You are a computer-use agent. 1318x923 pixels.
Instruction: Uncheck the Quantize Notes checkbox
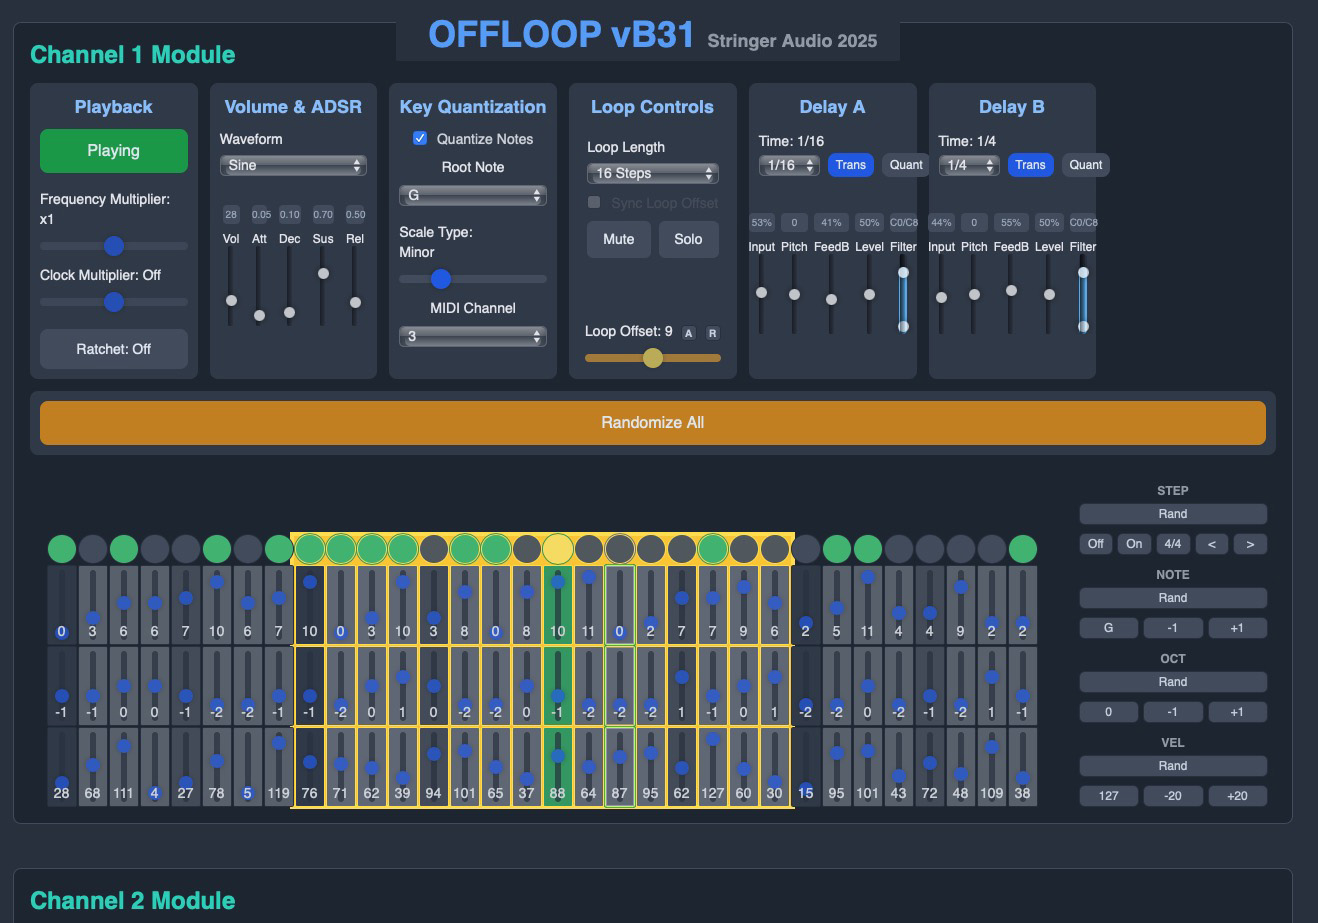click(x=420, y=139)
